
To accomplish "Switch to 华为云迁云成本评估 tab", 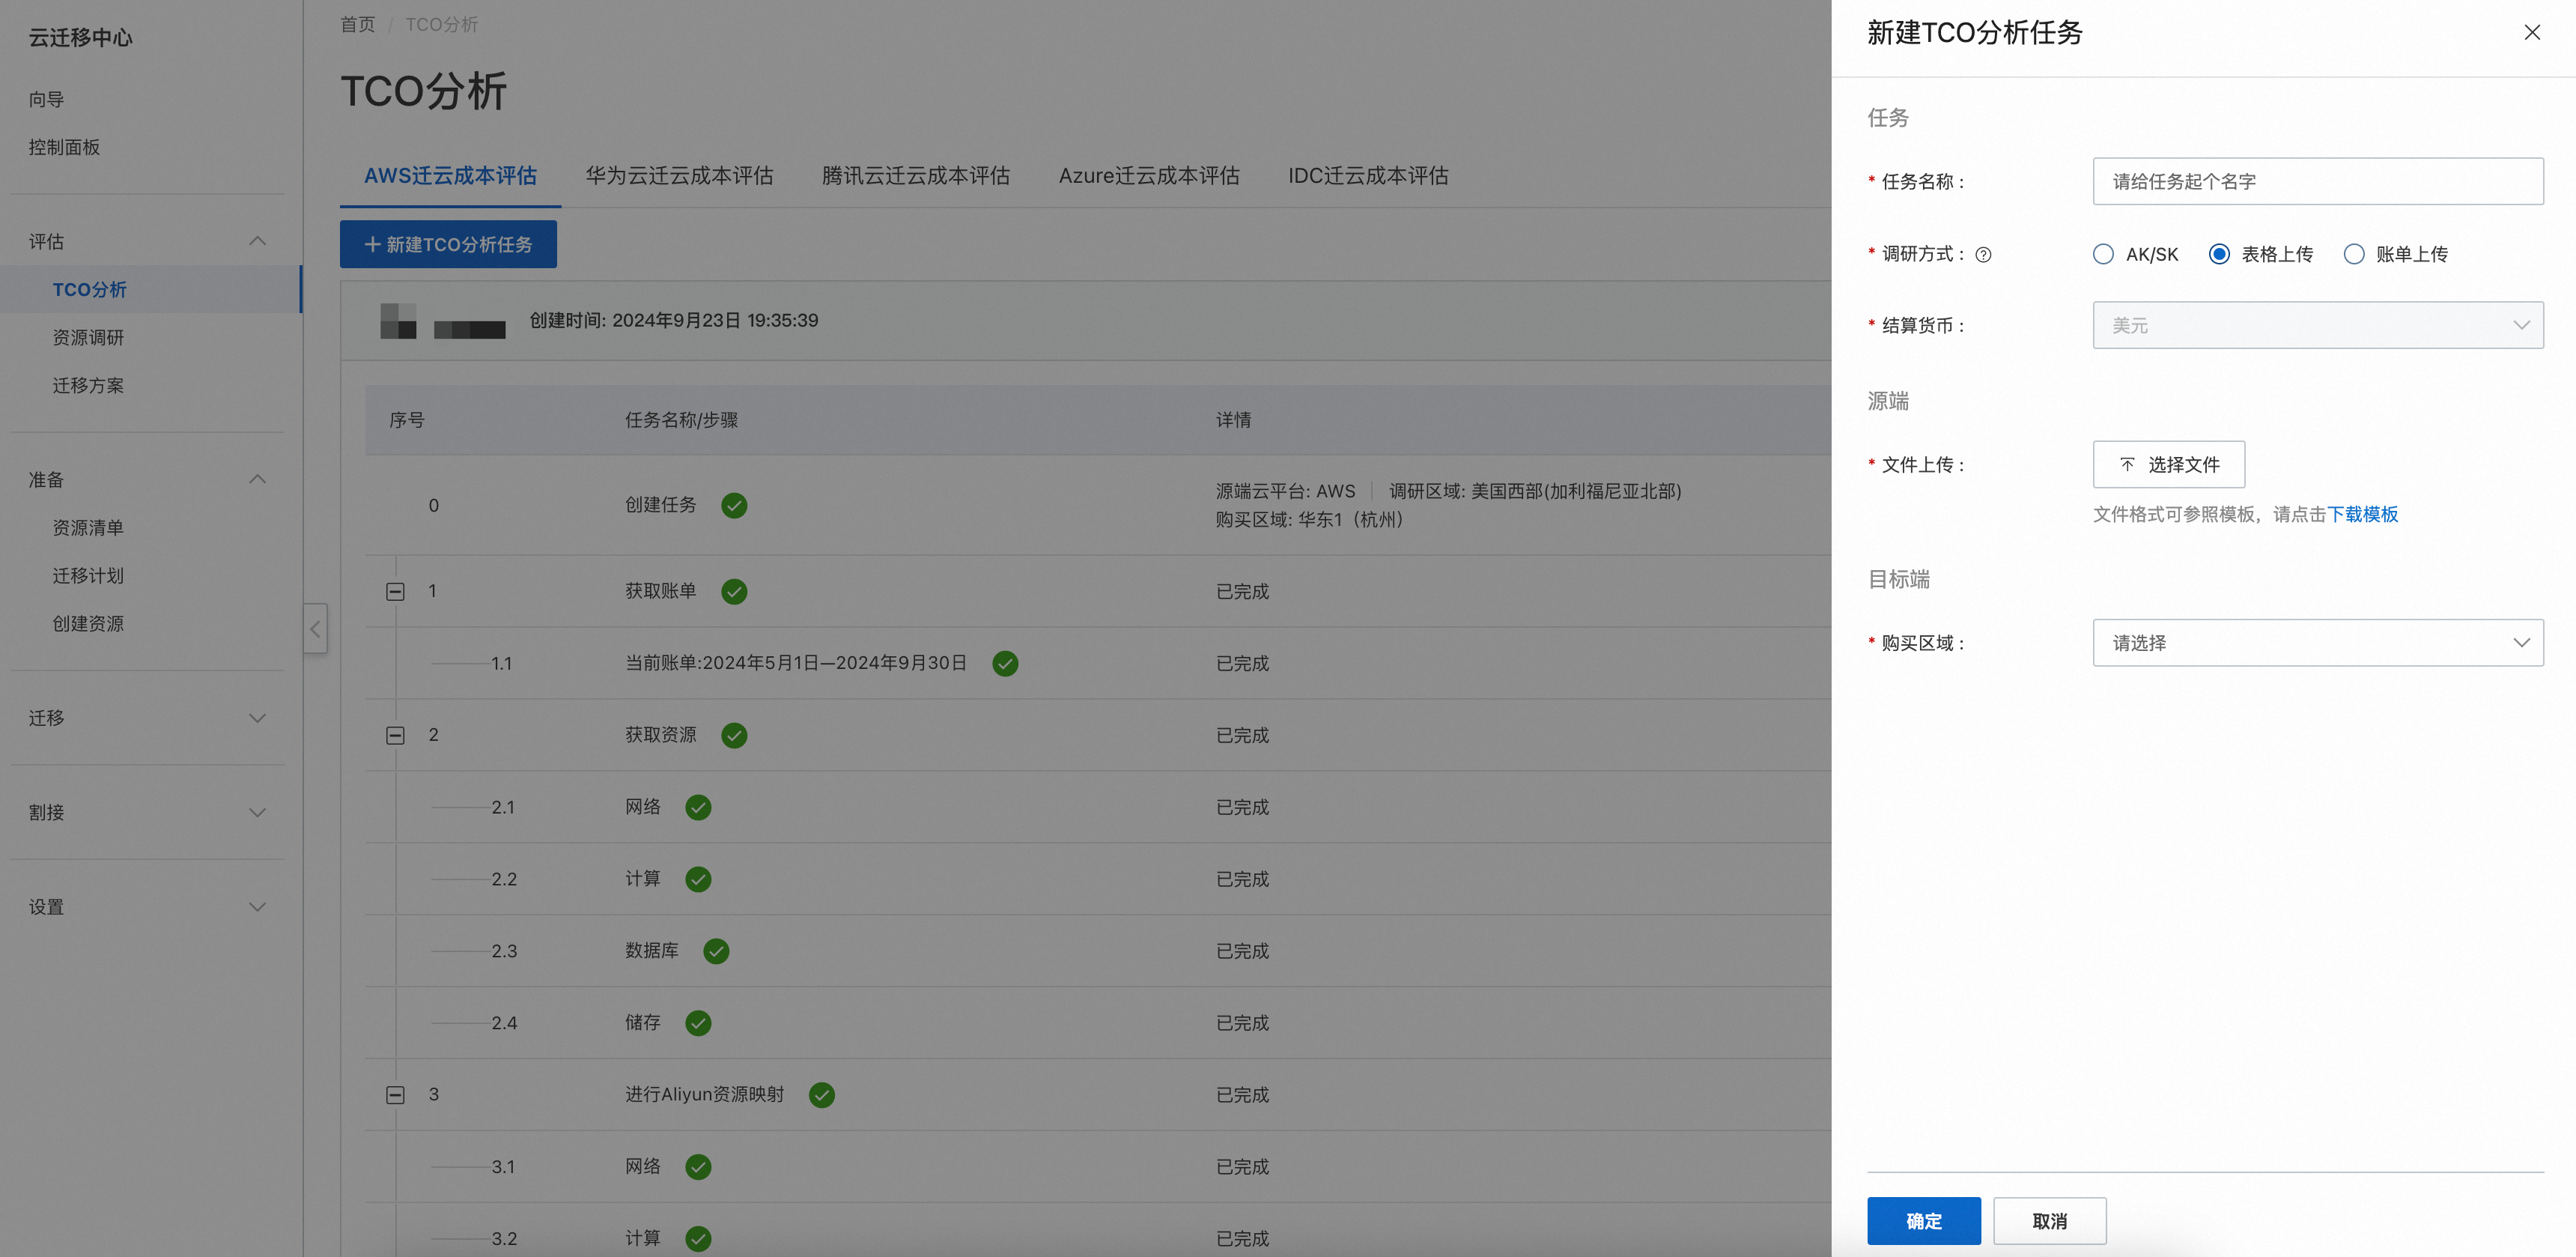I will [x=679, y=176].
